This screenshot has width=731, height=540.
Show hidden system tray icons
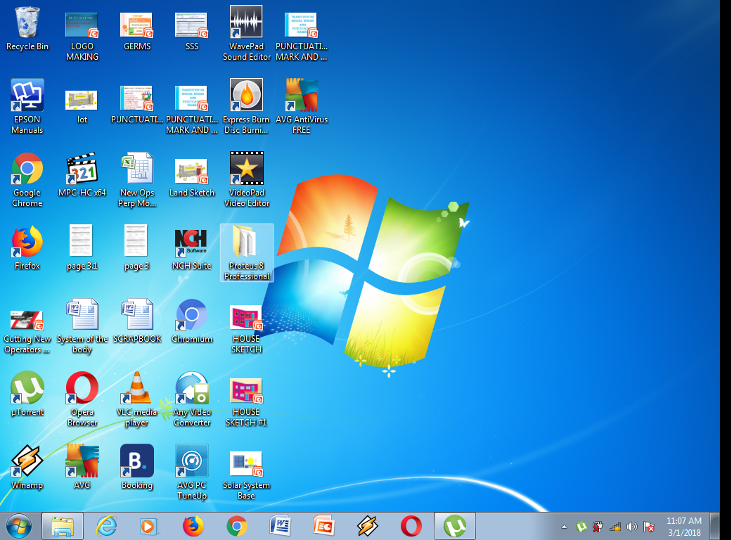[564, 527]
